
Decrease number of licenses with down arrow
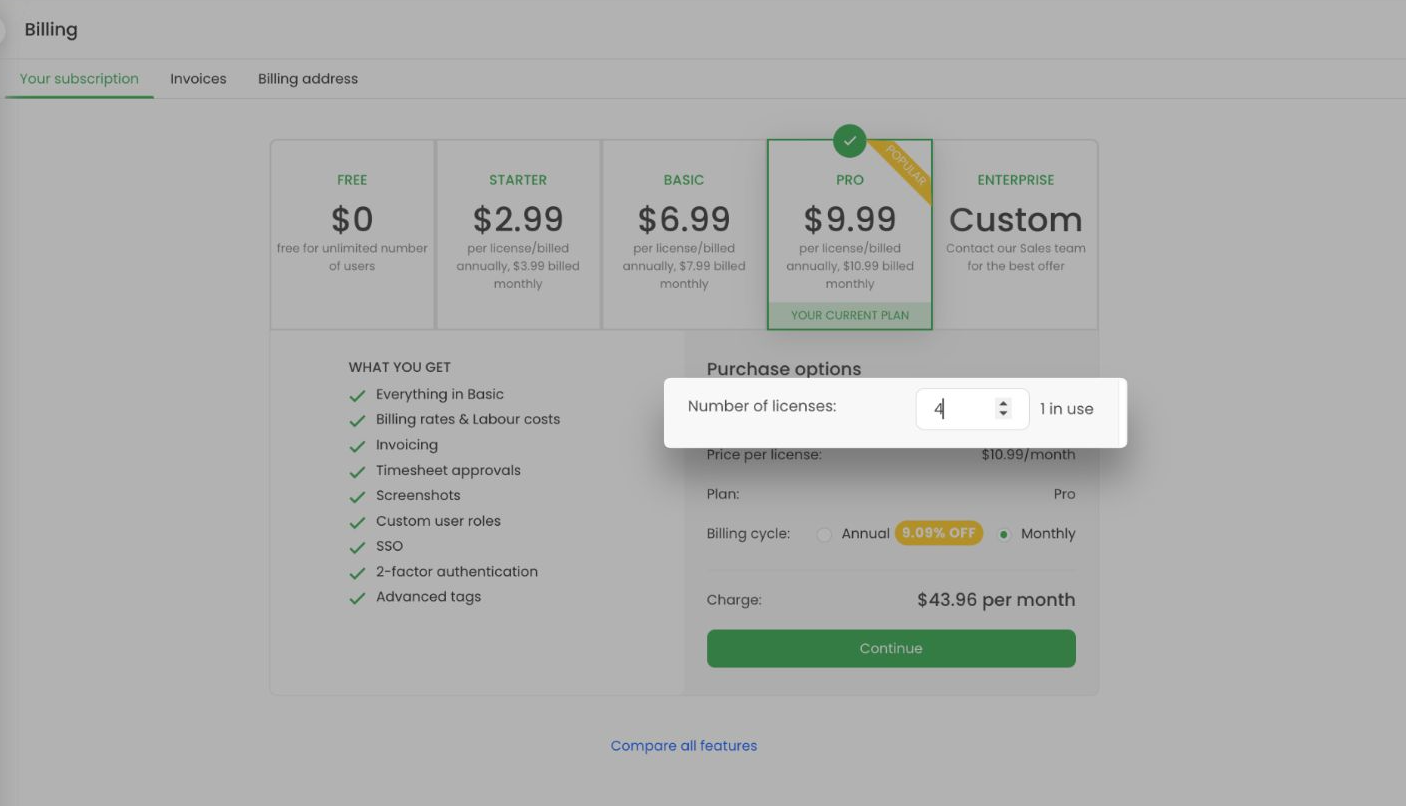click(1003, 414)
